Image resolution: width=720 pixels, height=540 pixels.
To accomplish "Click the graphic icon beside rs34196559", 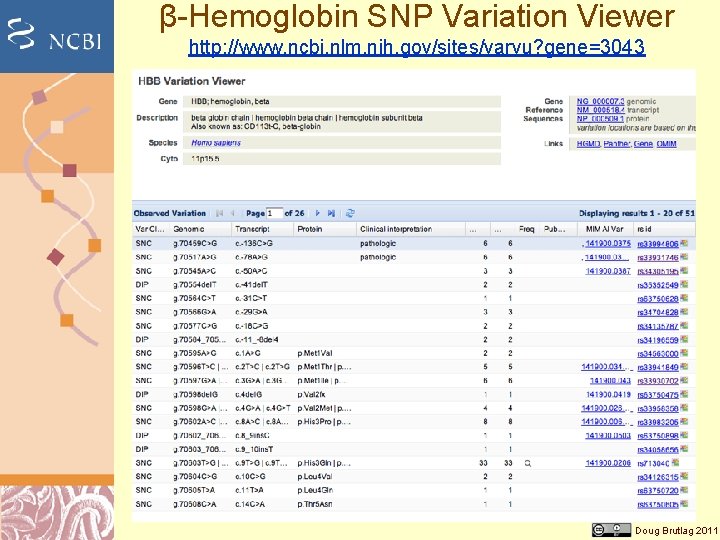I will coord(684,339).
